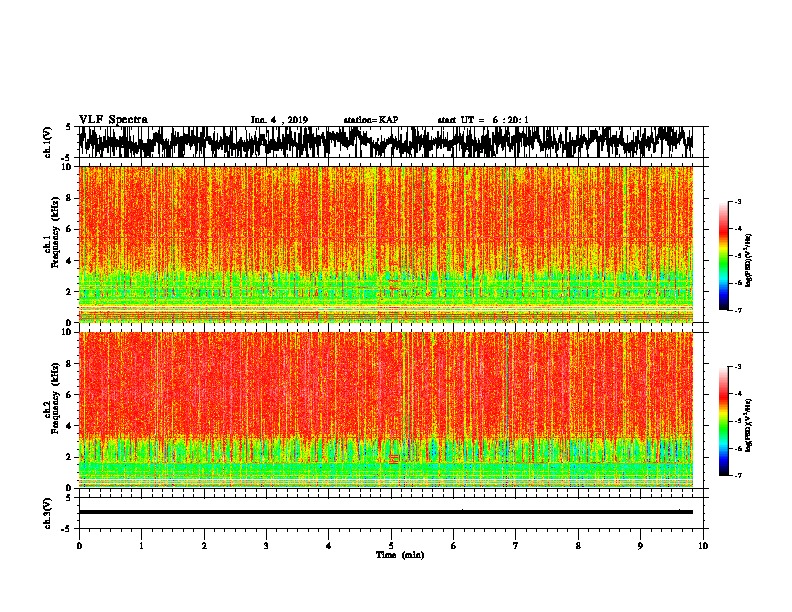Click the "ch.3(V)" axis label
This screenshot has width=792, height=612.
coord(47,513)
